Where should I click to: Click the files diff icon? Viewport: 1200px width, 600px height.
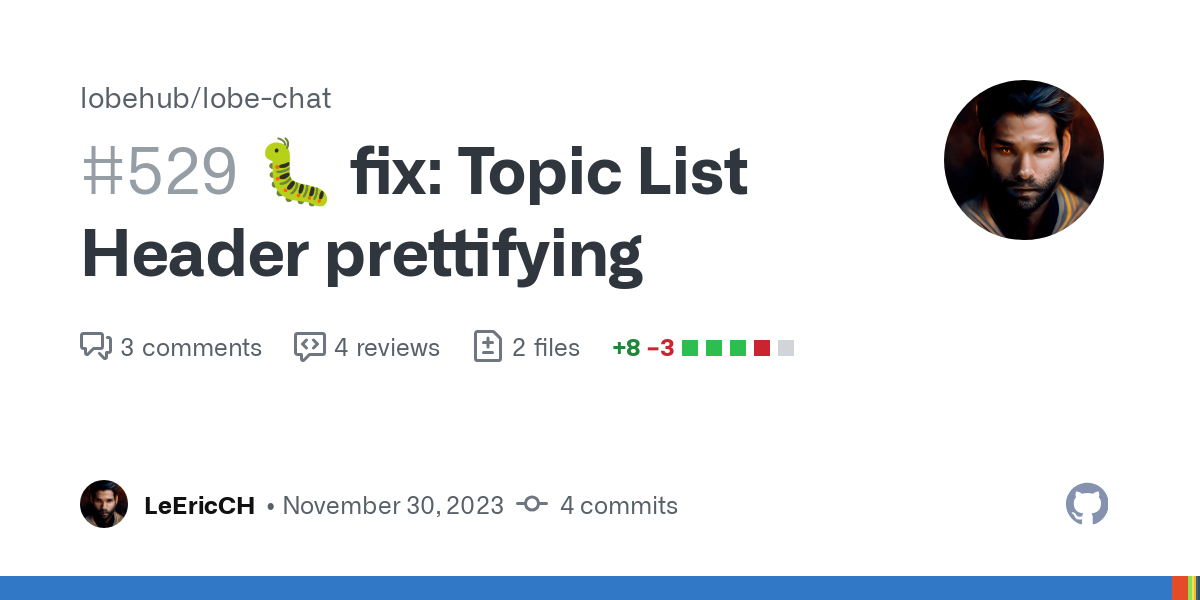(487, 347)
